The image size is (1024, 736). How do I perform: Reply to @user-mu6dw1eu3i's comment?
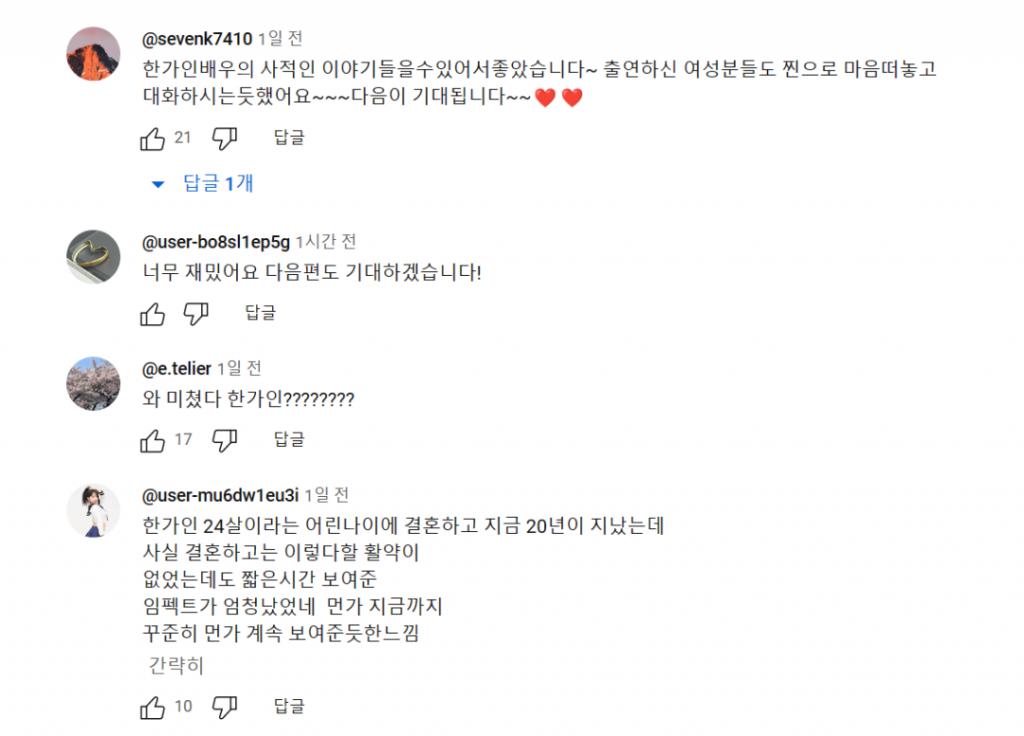pyautogui.click(x=289, y=708)
